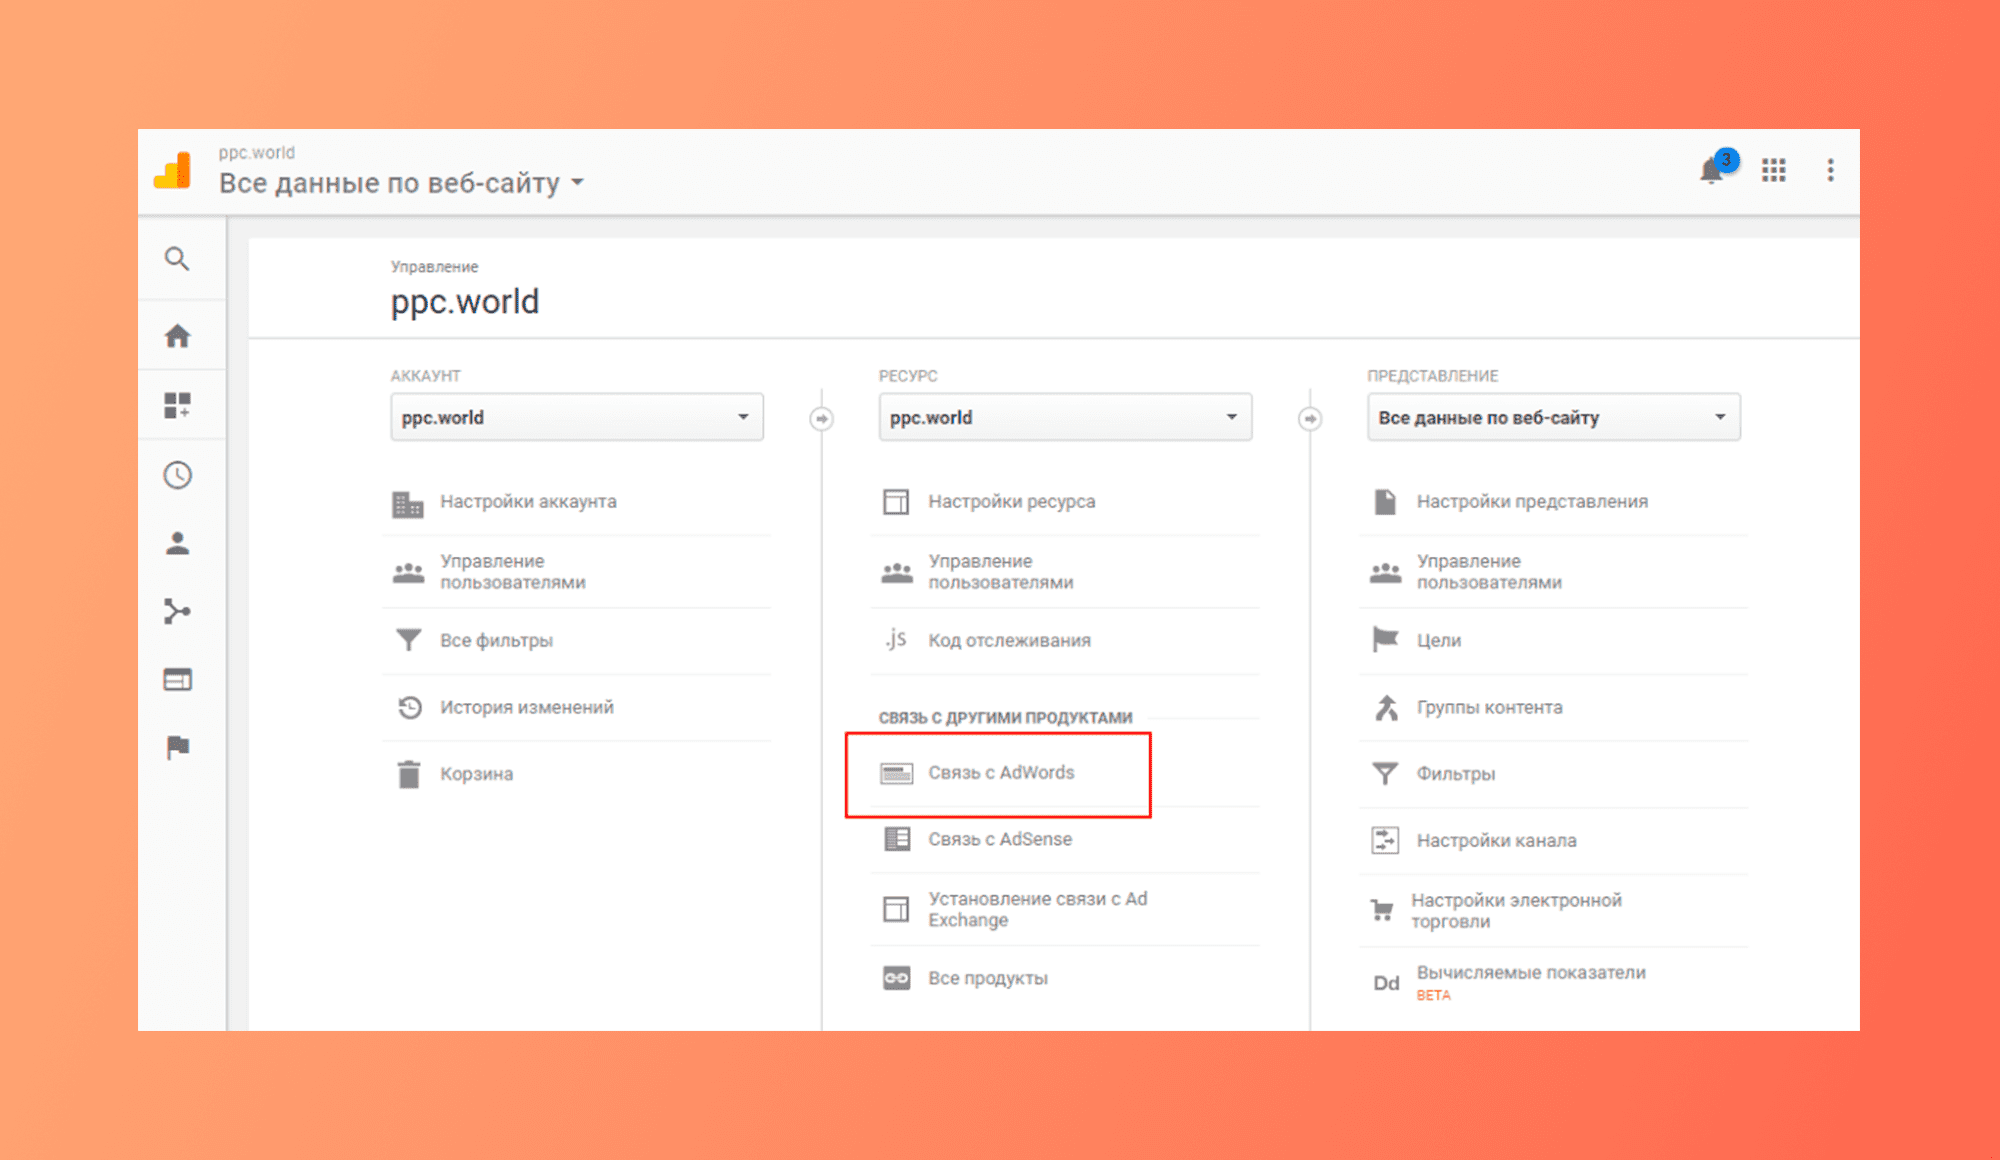Click the search icon in sidebar
This screenshot has width=2000, height=1160.
(177, 259)
